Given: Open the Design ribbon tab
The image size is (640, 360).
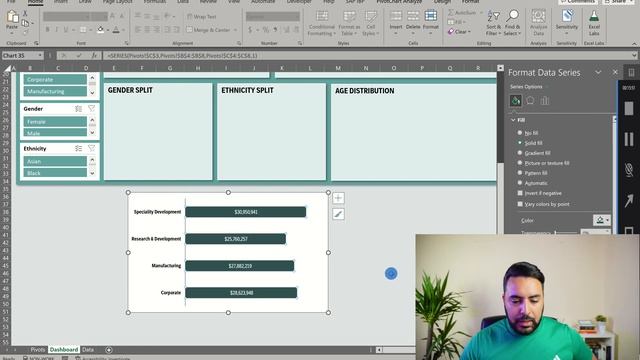Looking at the screenshot, I should [442, 2].
